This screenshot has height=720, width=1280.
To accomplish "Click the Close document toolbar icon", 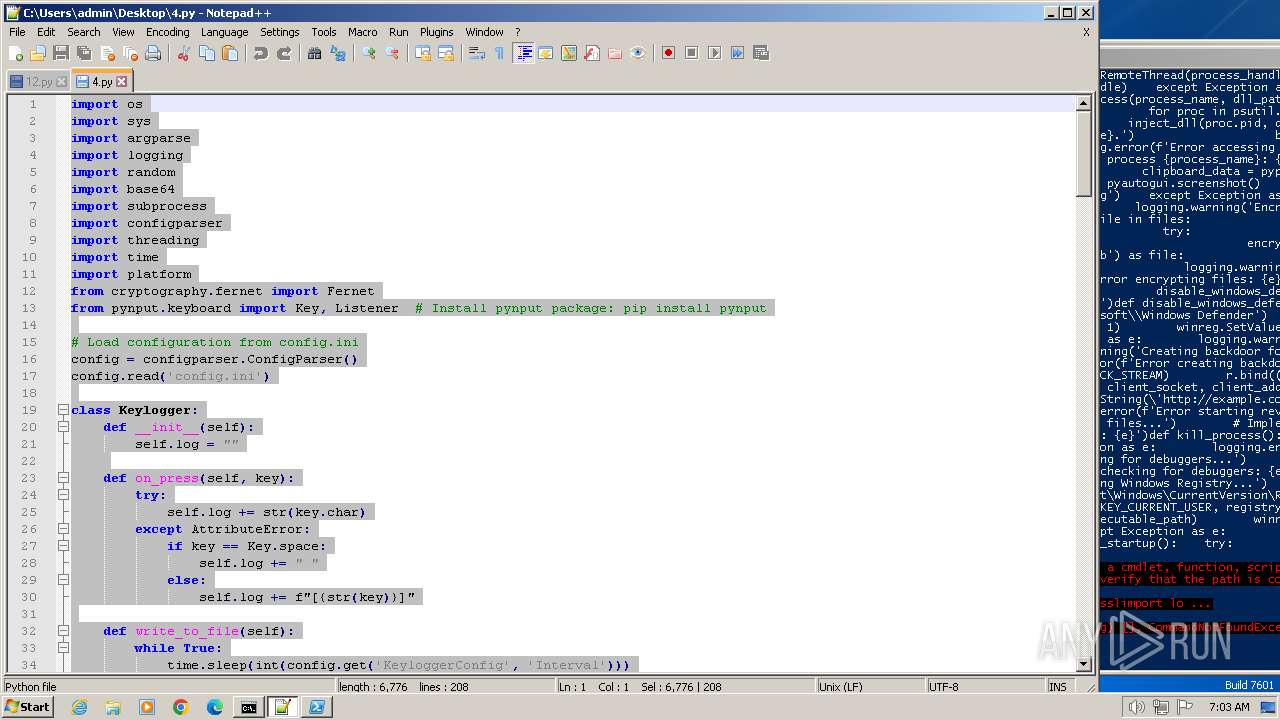I will coord(107,53).
